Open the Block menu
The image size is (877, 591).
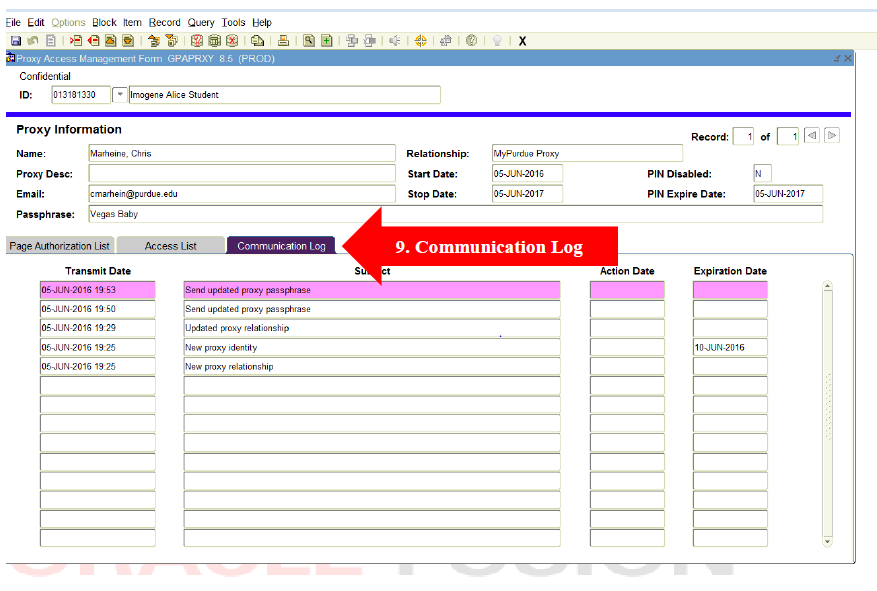(104, 22)
